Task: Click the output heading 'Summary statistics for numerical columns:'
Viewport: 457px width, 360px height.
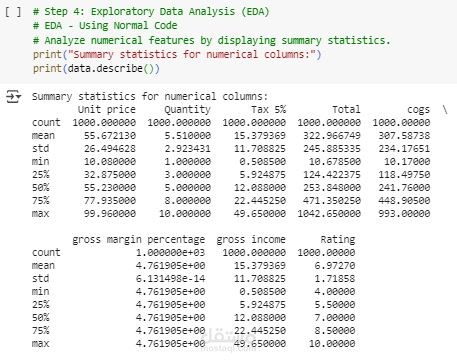Action: (x=150, y=97)
